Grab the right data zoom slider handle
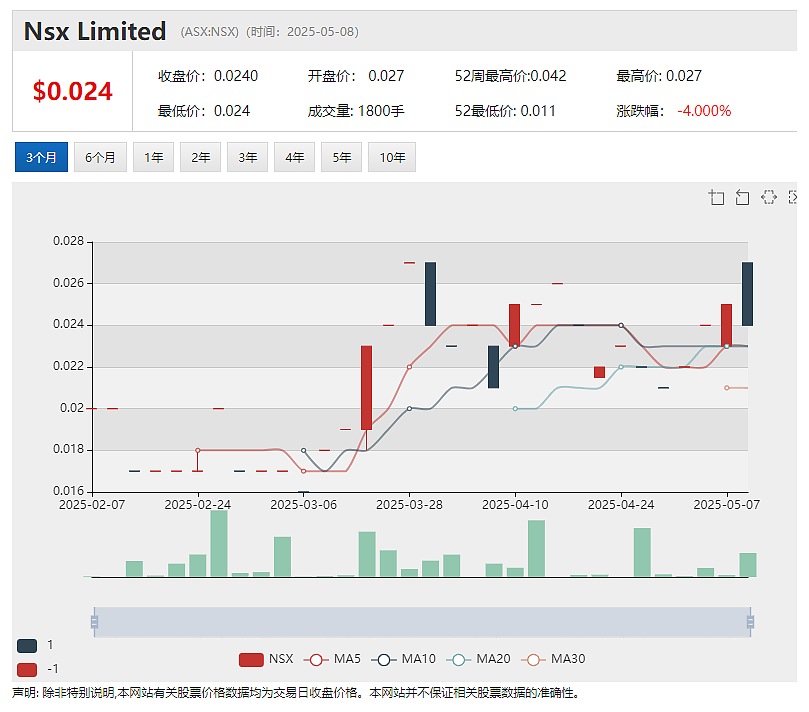The width and height of the screenshot is (809, 712). [x=750, y=622]
